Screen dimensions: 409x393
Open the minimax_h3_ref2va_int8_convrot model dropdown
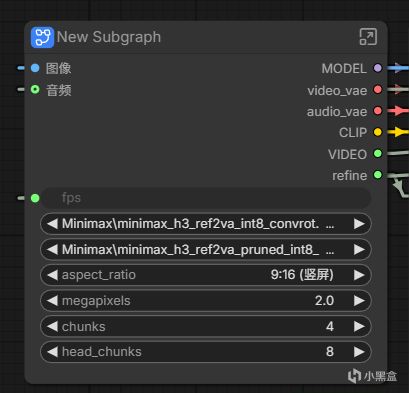coord(205,224)
